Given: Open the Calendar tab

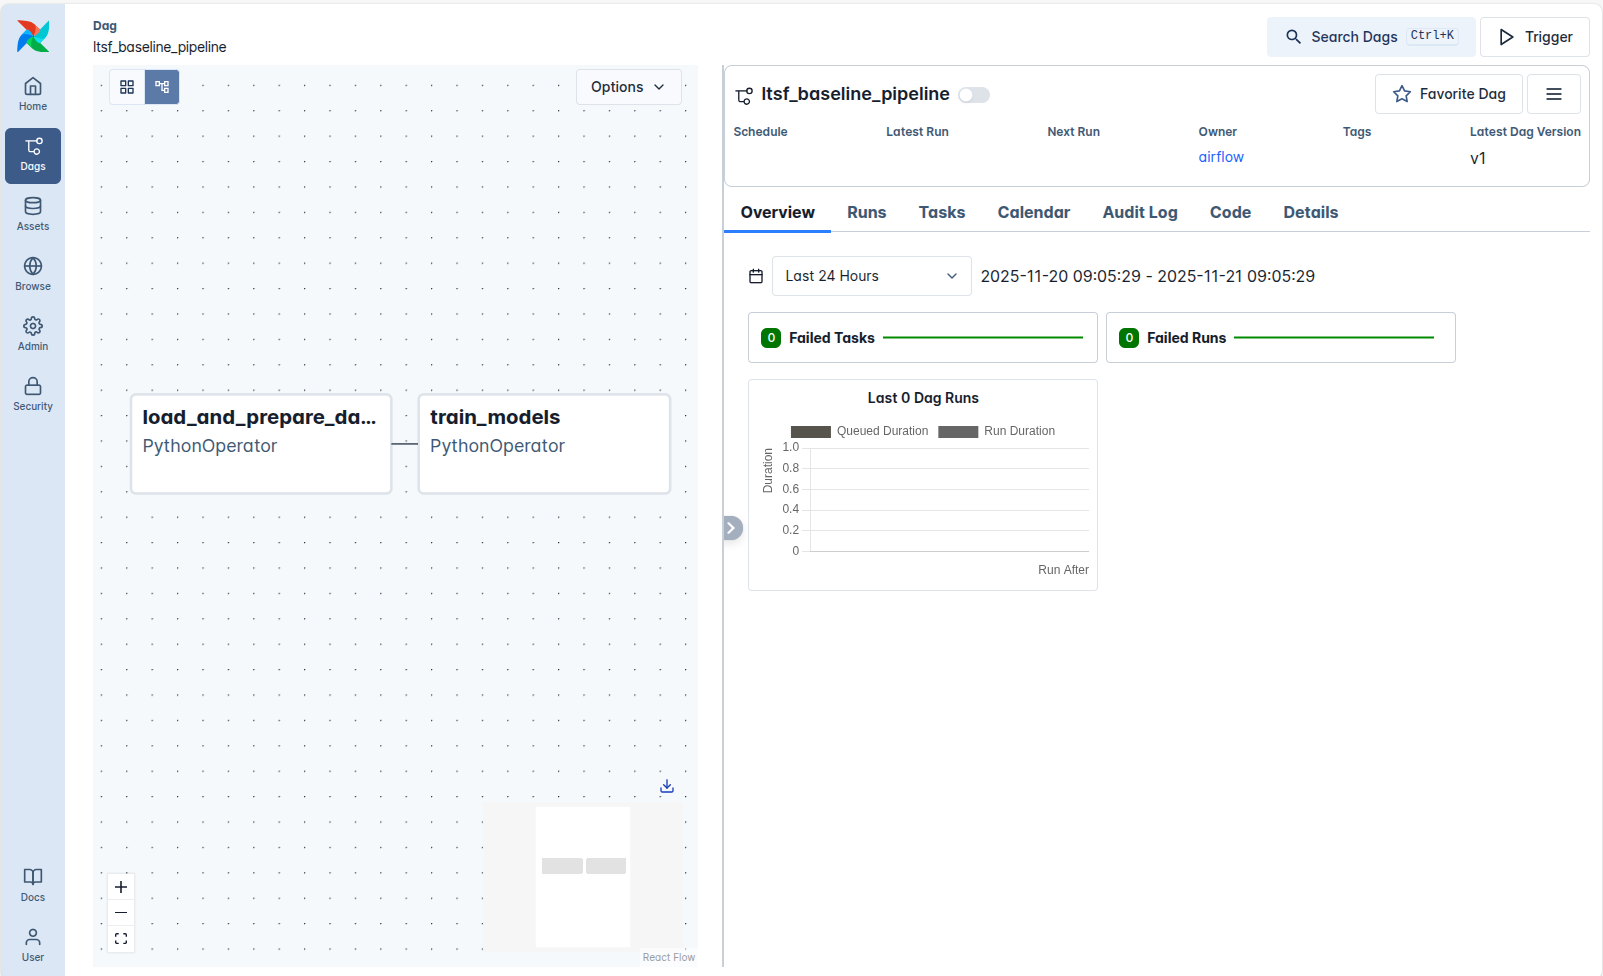Looking at the screenshot, I should [1034, 212].
